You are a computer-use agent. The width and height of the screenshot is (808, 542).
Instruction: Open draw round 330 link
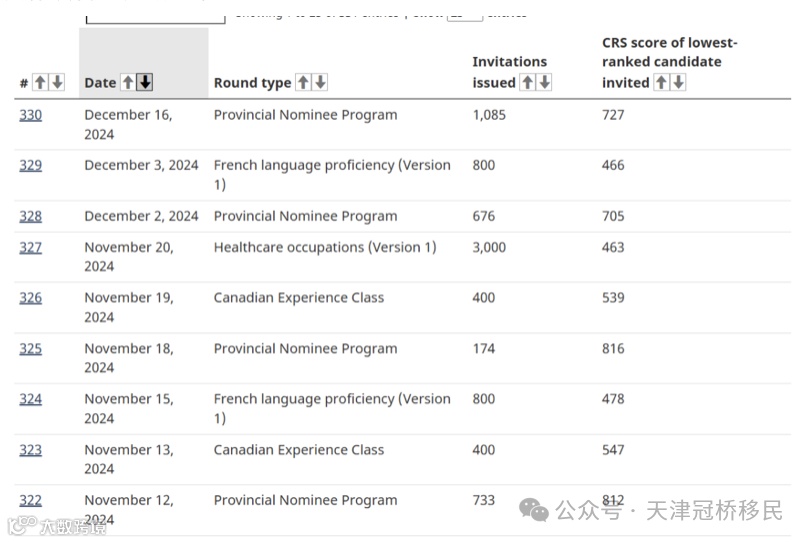click(x=31, y=115)
